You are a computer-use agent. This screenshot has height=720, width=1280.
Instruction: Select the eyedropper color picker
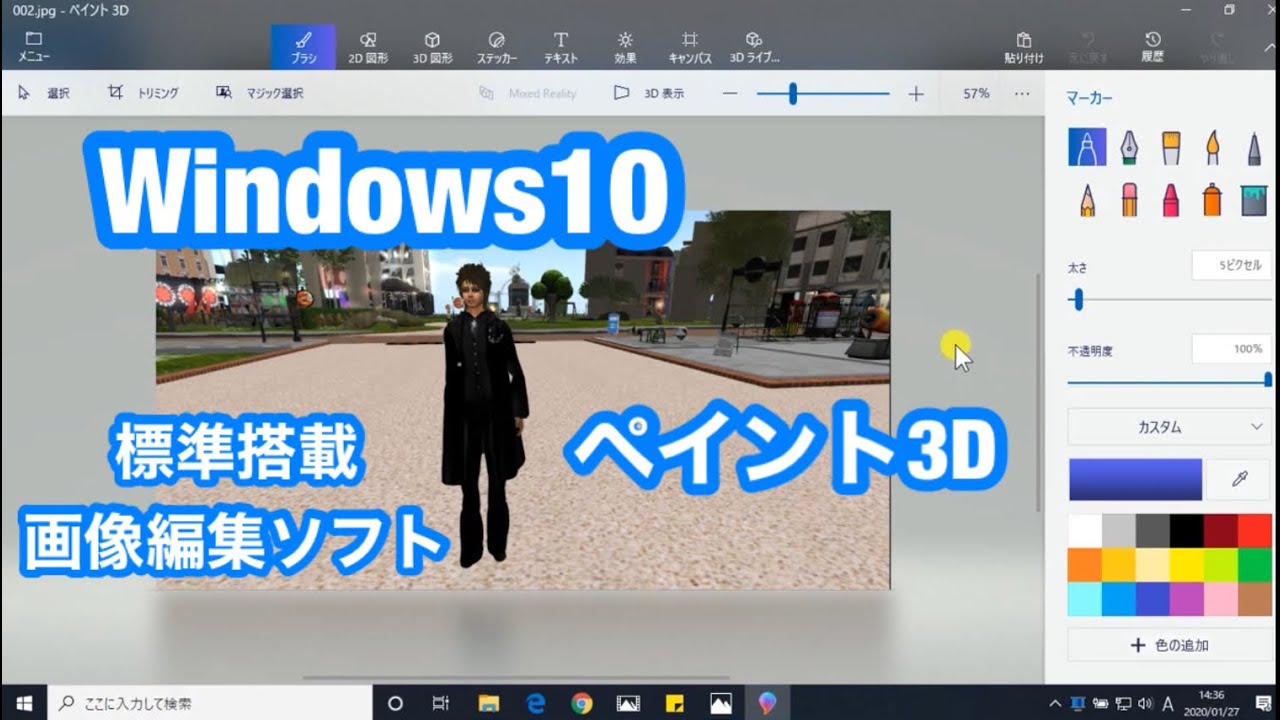pyautogui.click(x=1239, y=480)
